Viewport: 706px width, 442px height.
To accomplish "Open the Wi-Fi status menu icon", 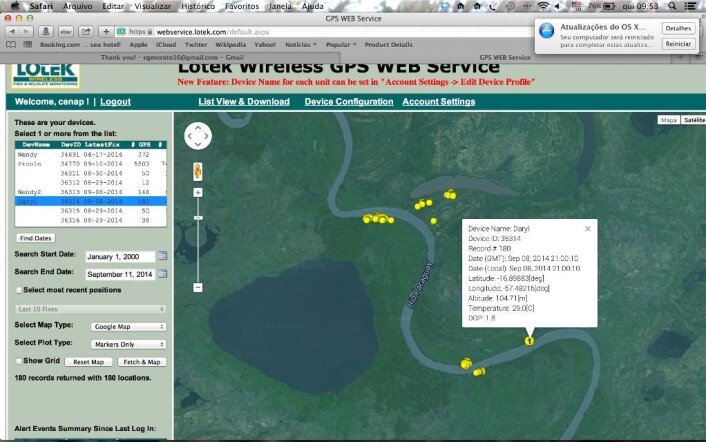I will 543,6.
